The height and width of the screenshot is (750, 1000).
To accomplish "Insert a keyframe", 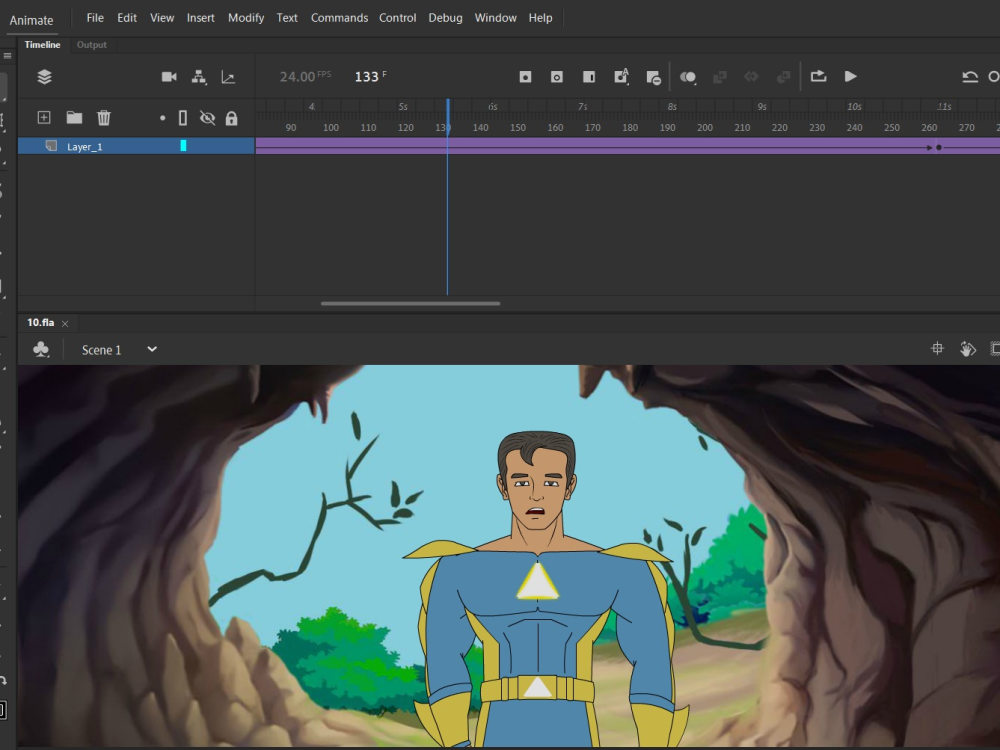I will 525,77.
